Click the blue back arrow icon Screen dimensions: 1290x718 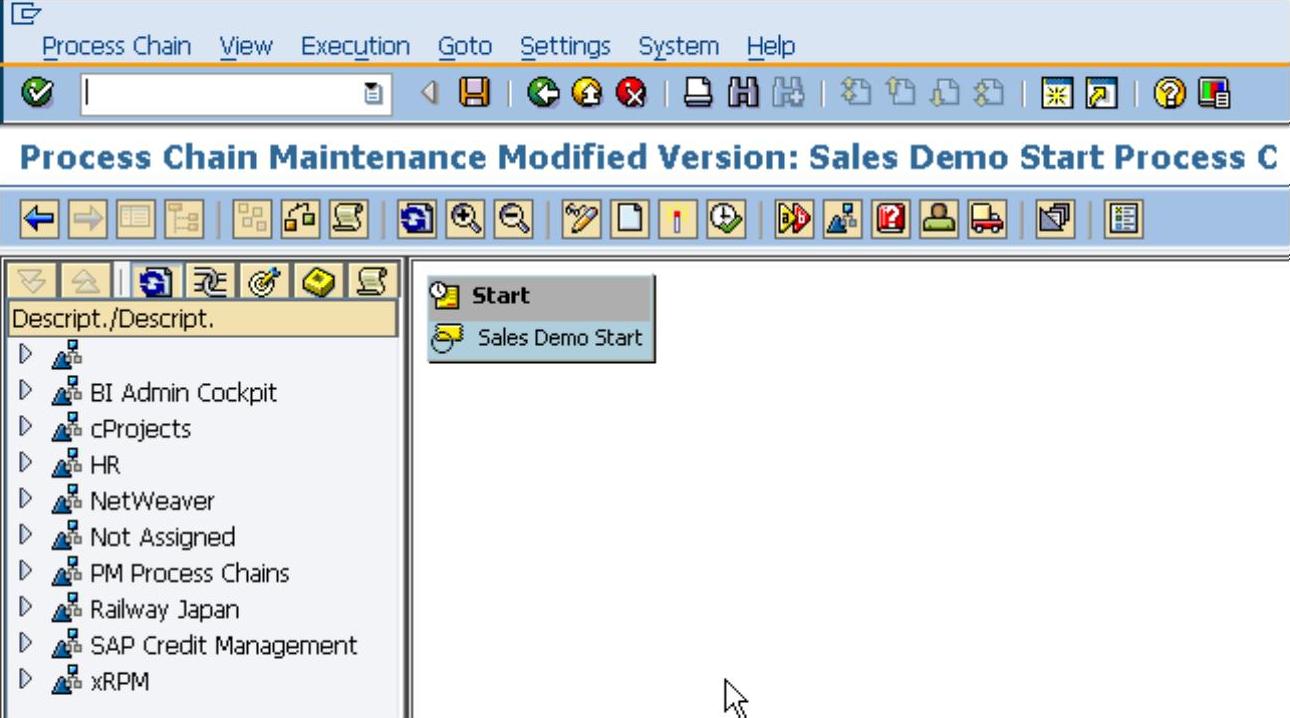coord(38,219)
